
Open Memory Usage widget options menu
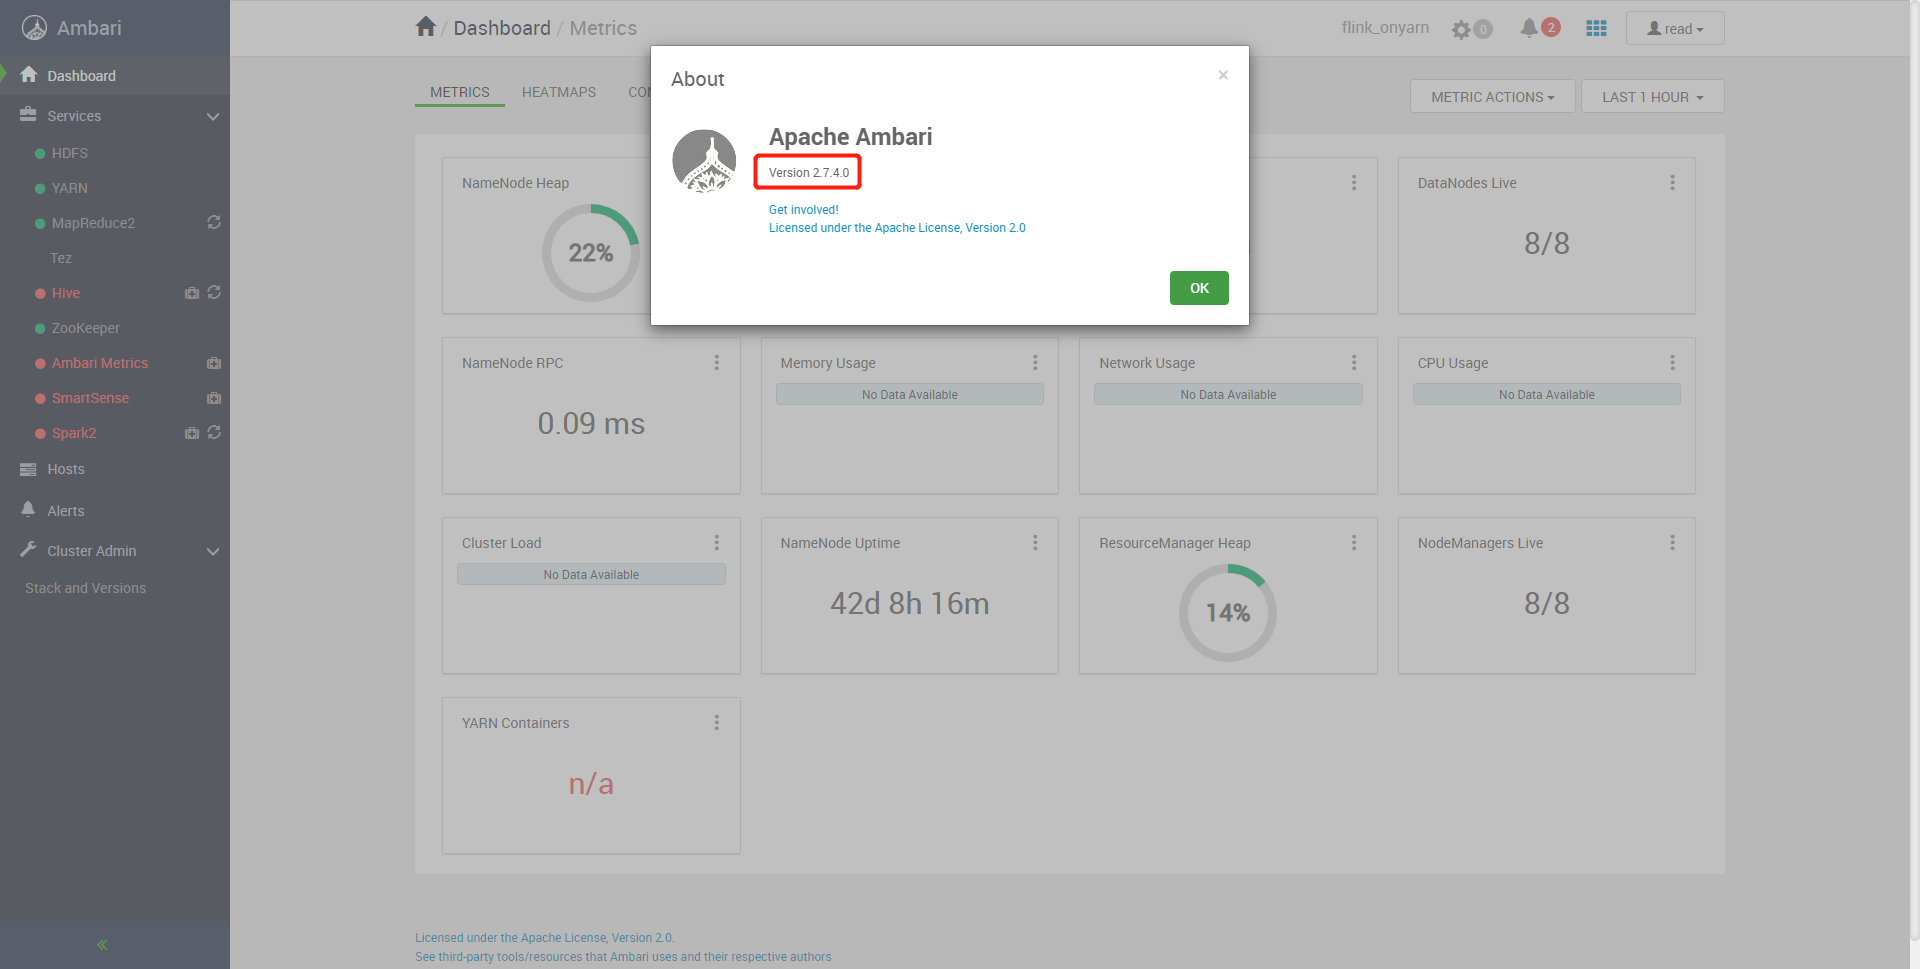1035,363
